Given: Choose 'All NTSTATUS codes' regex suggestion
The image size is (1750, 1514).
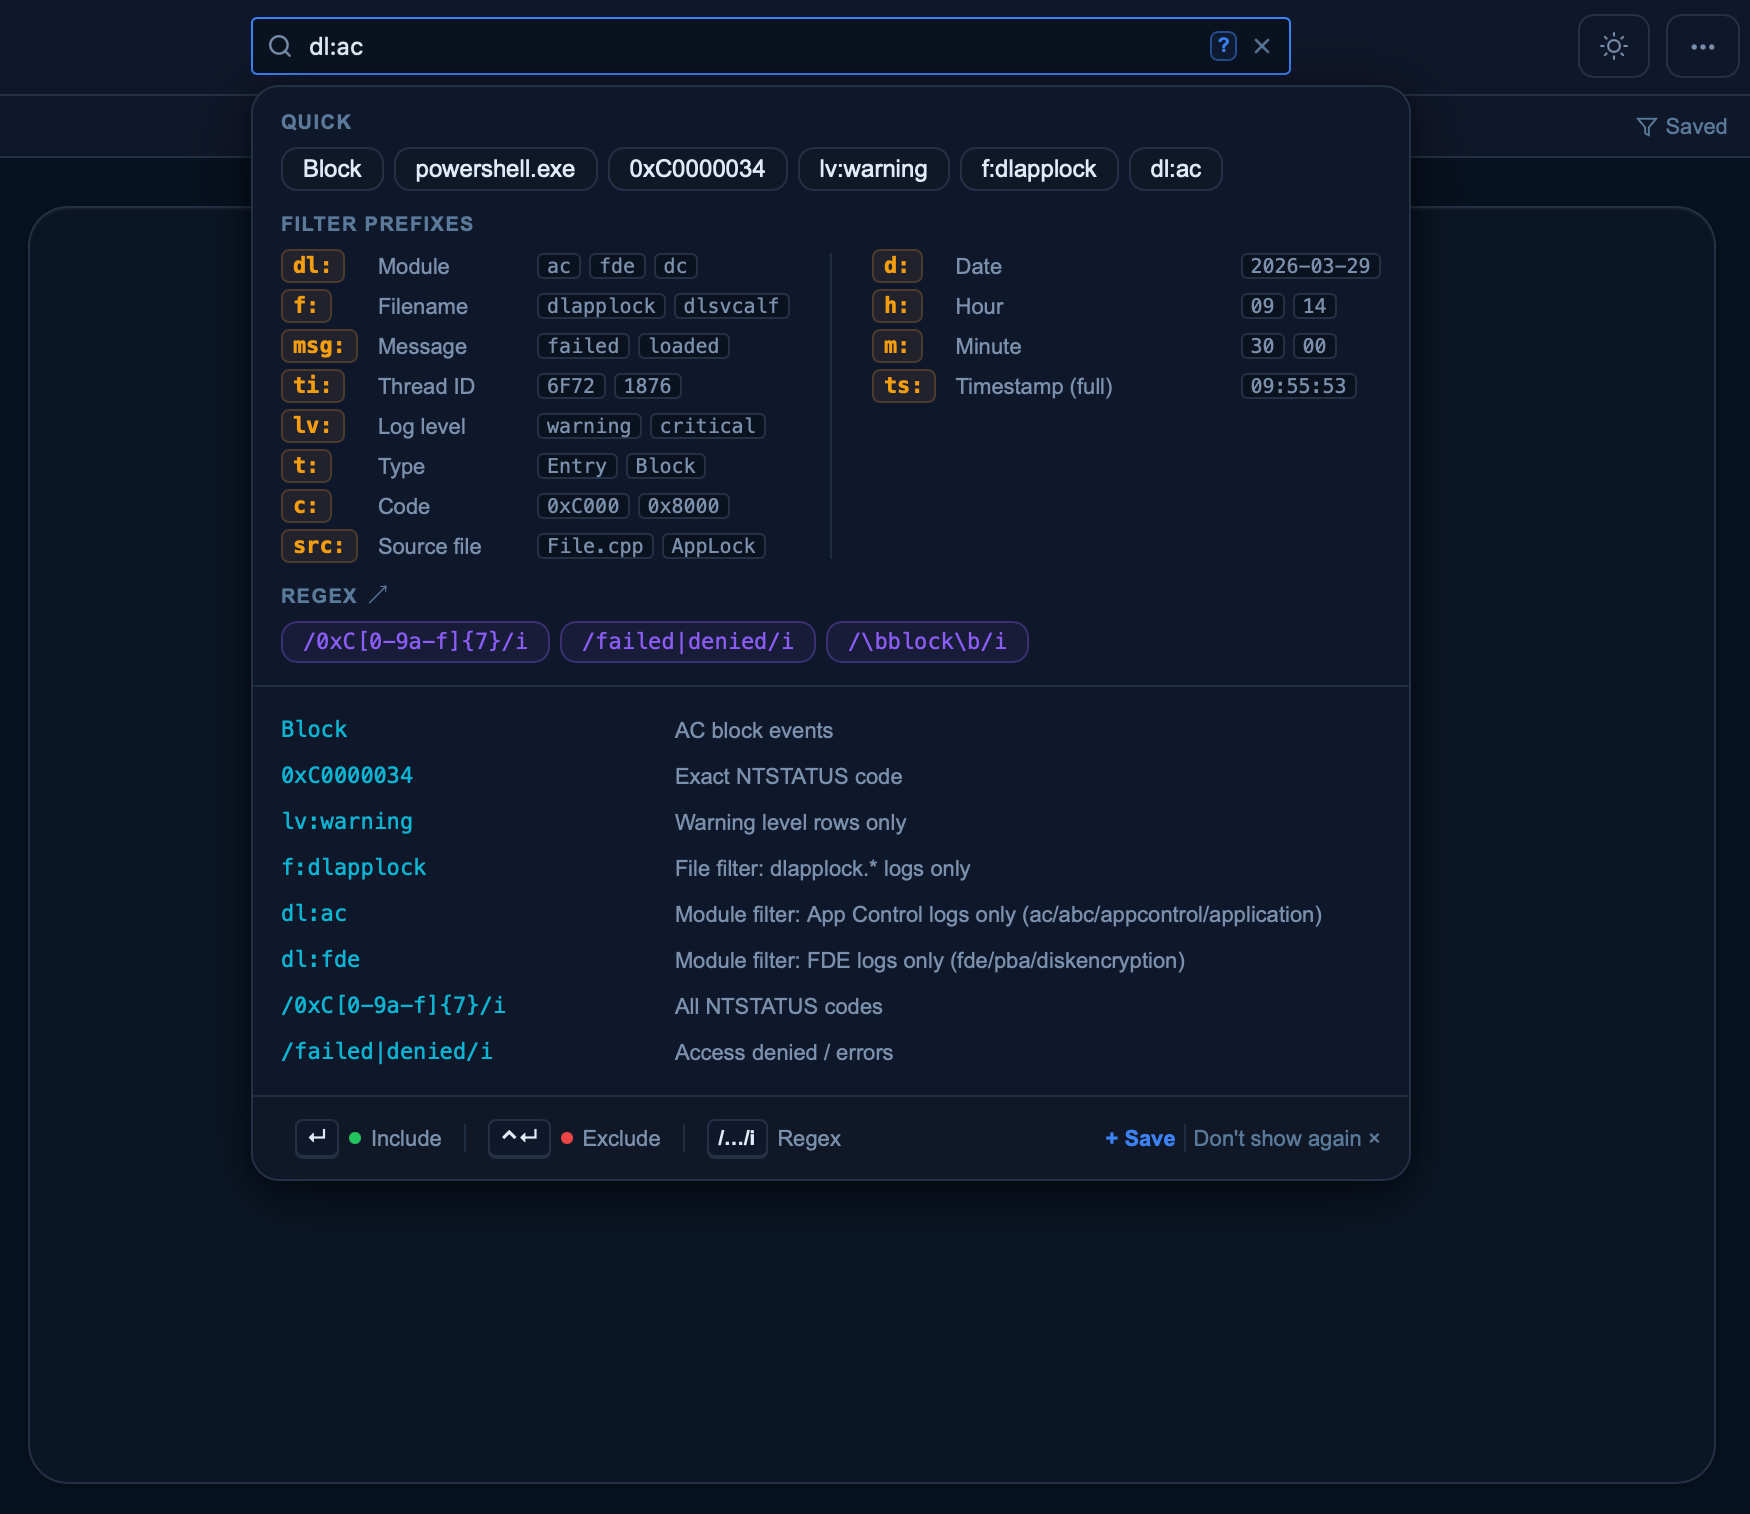Looking at the screenshot, I should click(x=830, y=1006).
